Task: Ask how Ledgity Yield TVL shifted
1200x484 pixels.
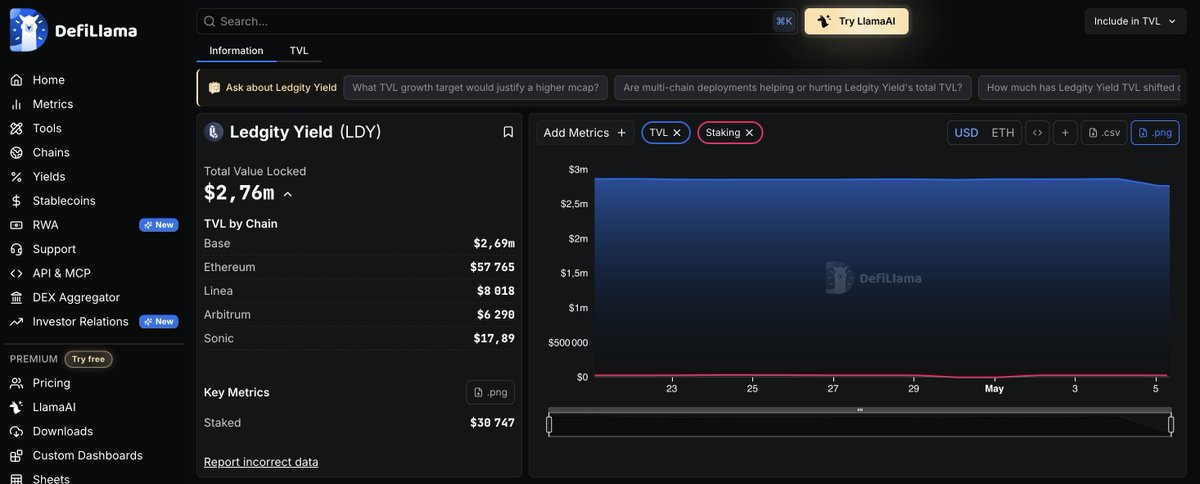Action: click(1082, 87)
